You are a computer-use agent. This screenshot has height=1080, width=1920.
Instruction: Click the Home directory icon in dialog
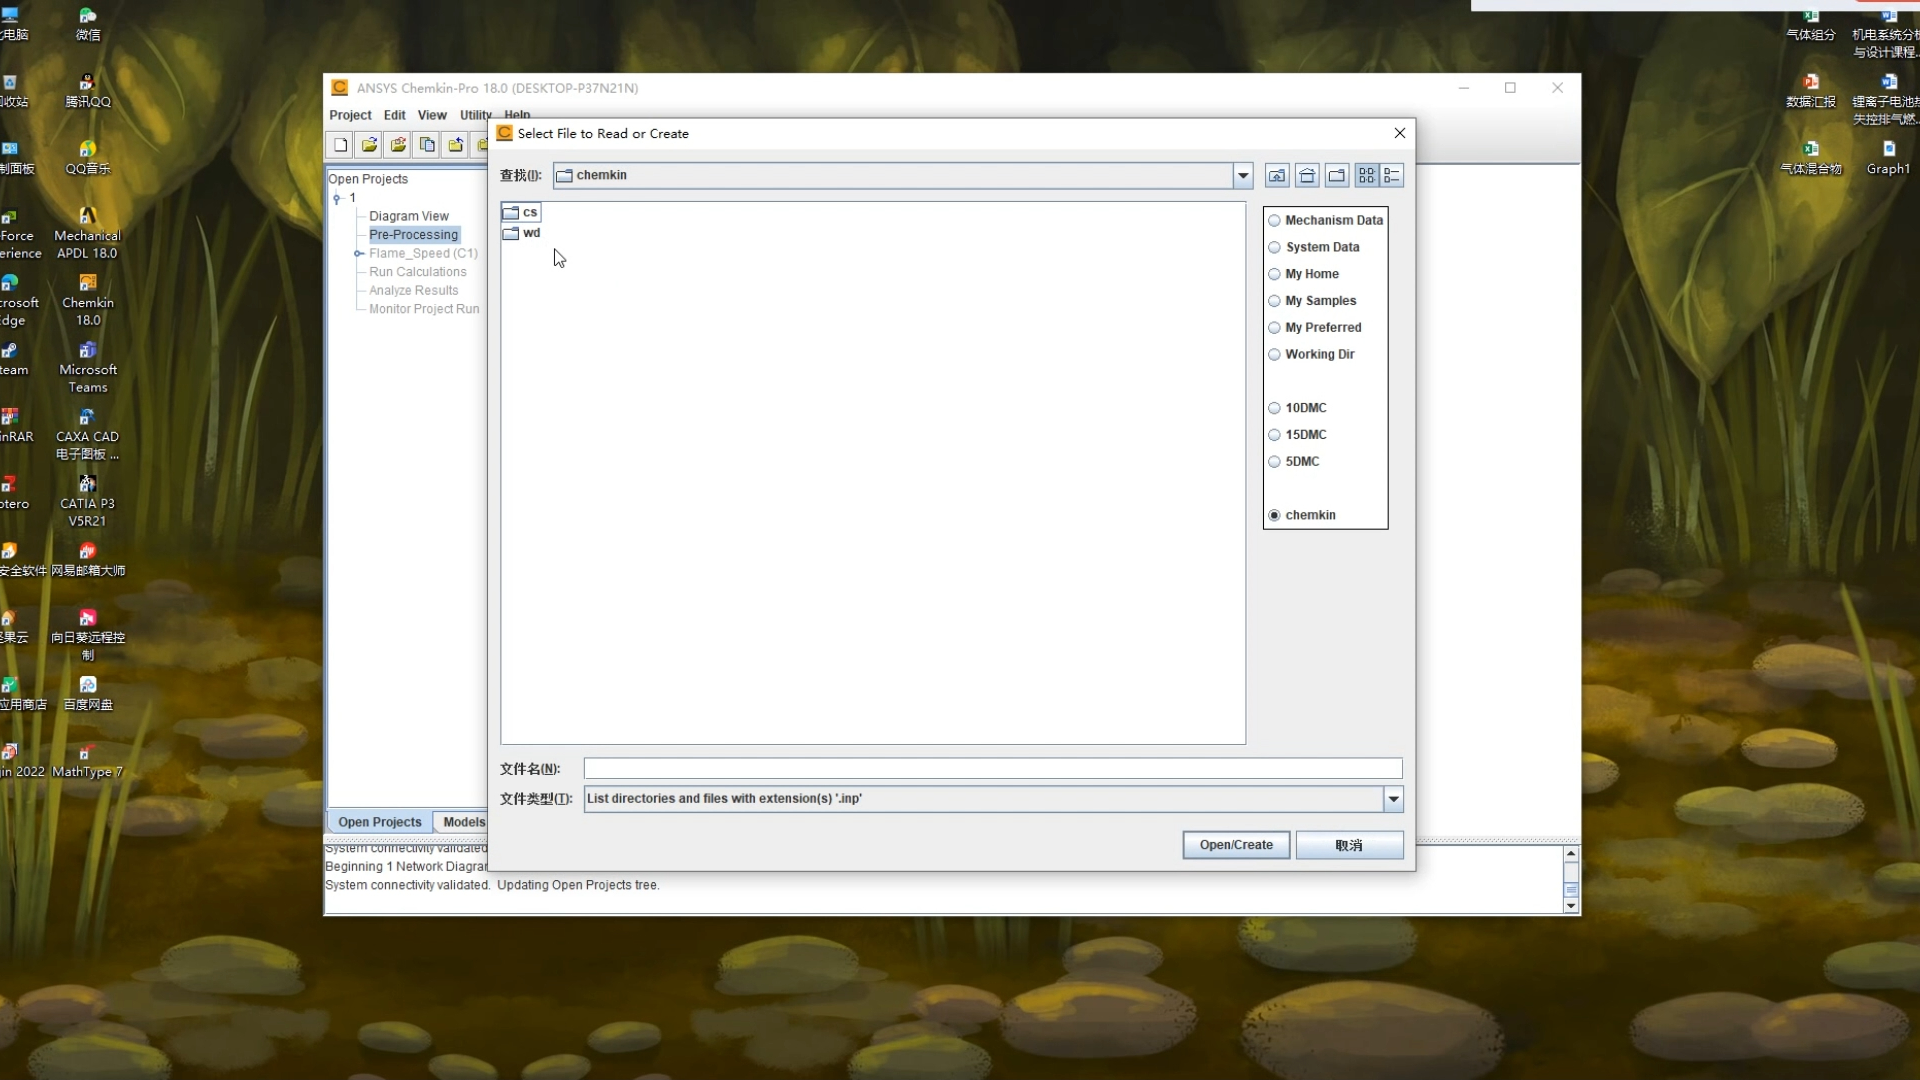[x=1307, y=176]
